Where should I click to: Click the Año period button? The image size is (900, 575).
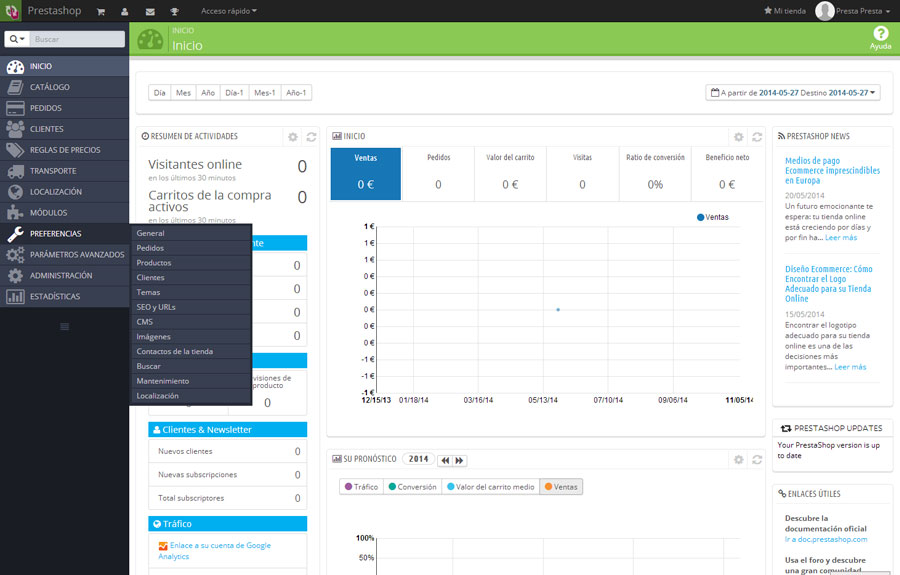(208, 92)
